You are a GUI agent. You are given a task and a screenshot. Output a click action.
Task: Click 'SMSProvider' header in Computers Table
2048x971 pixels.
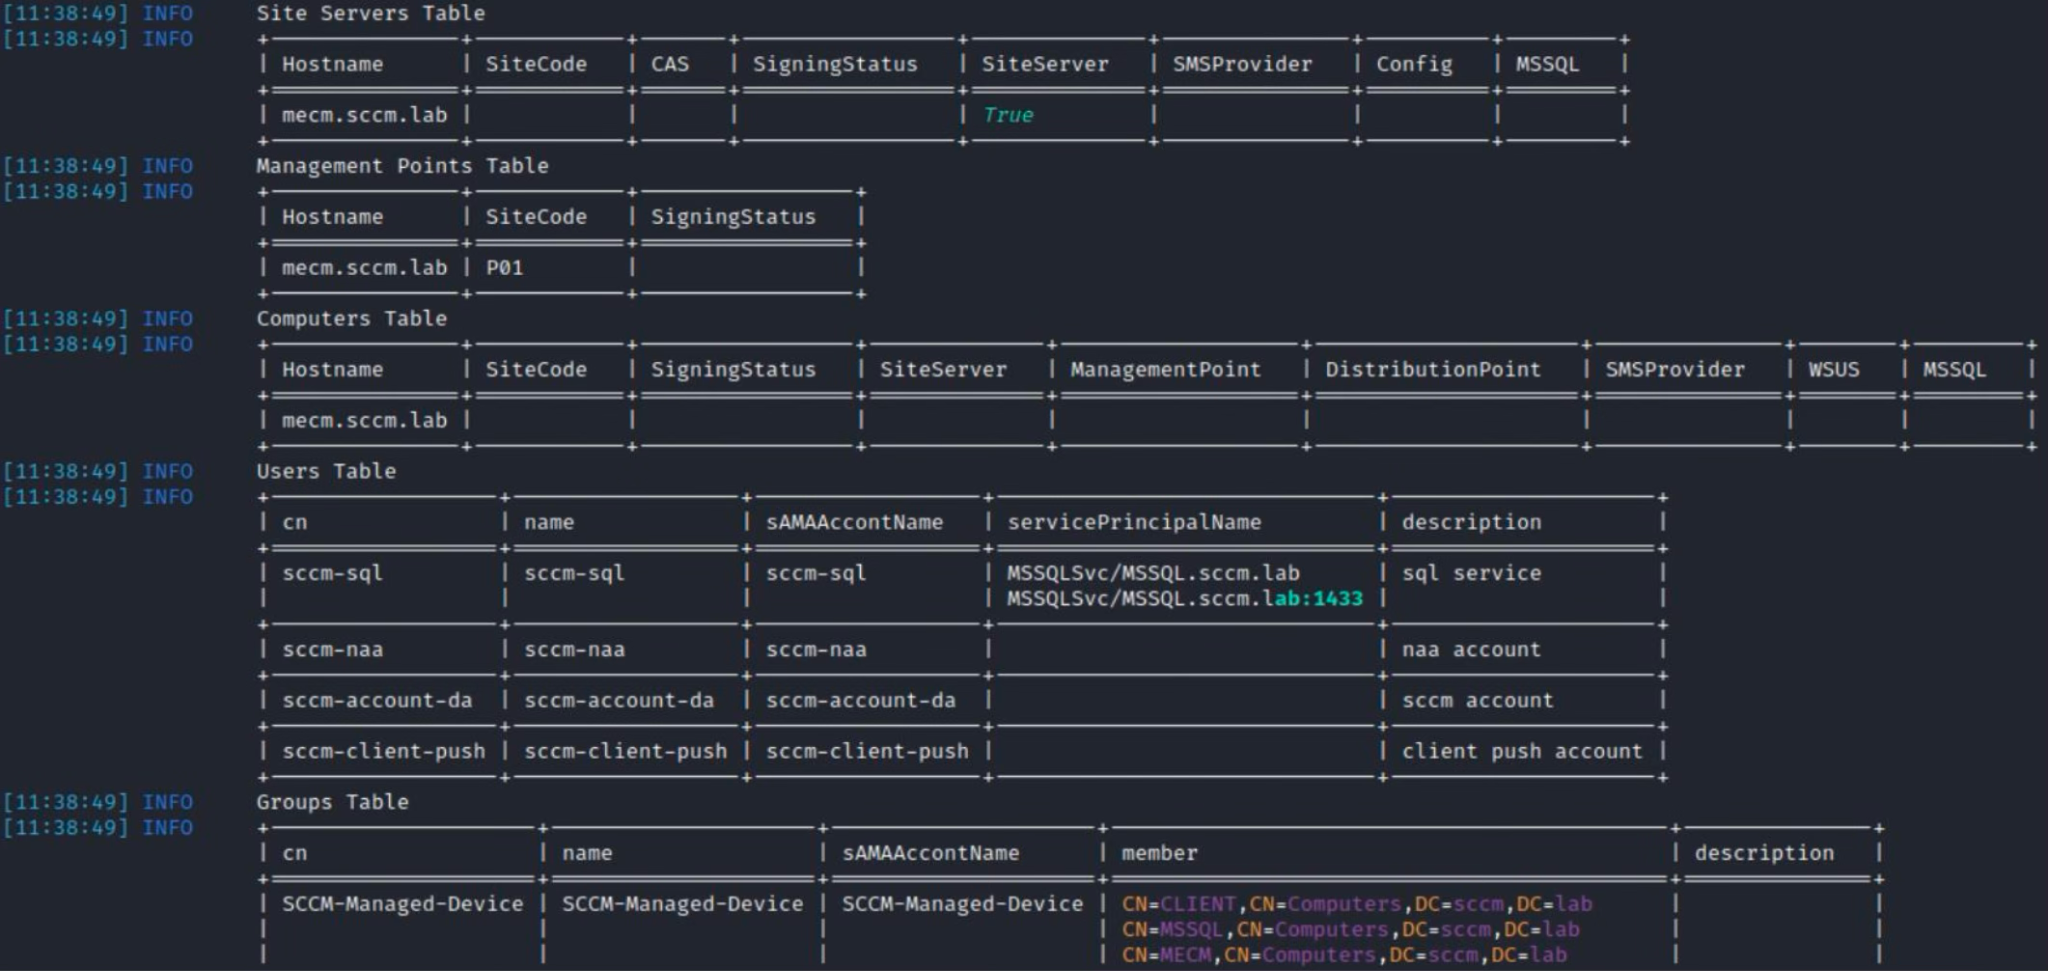coord(1675,370)
